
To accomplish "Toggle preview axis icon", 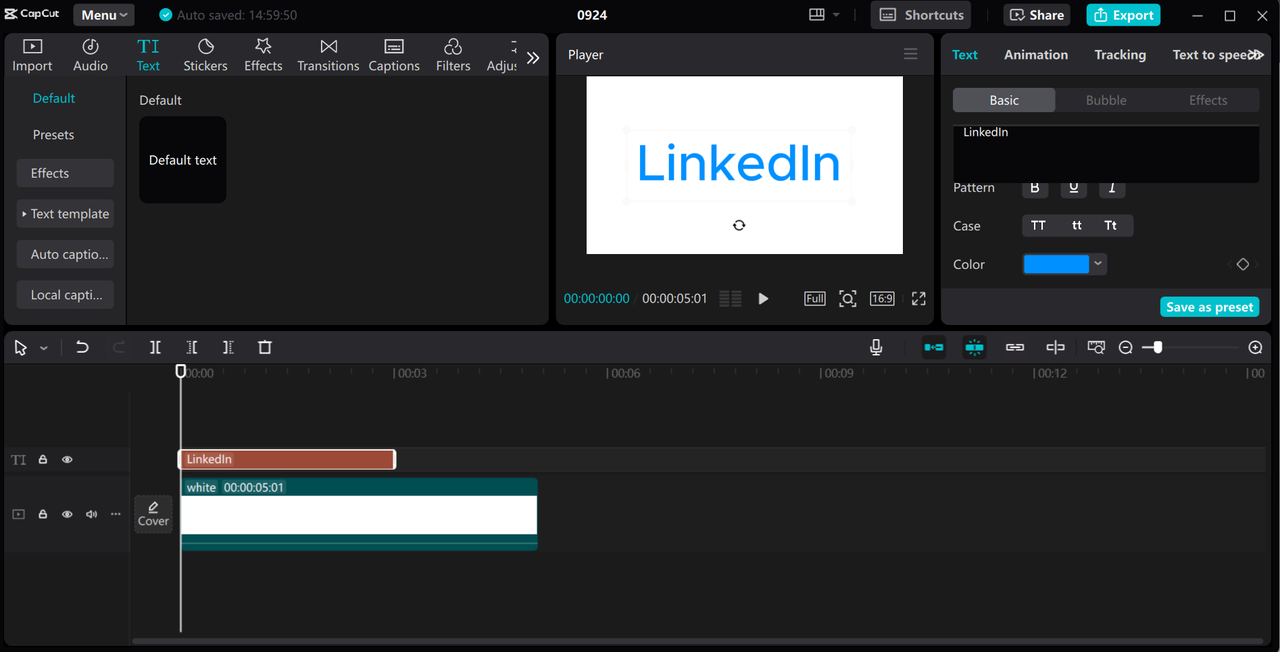I will pyautogui.click(x=1055, y=347).
